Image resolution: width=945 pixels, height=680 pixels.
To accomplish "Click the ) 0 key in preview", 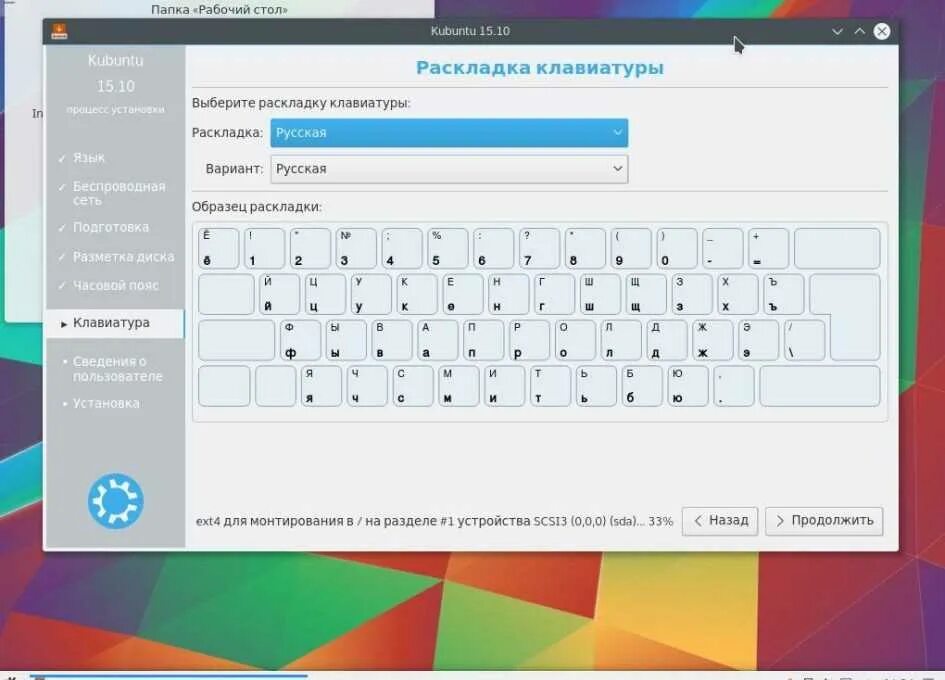I will click(677, 248).
